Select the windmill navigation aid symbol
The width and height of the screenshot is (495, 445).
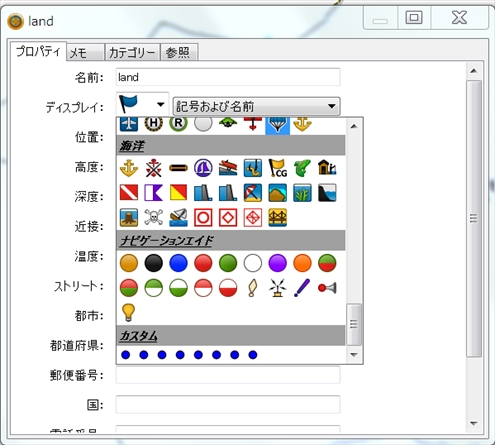pyautogui.click(x=277, y=288)
